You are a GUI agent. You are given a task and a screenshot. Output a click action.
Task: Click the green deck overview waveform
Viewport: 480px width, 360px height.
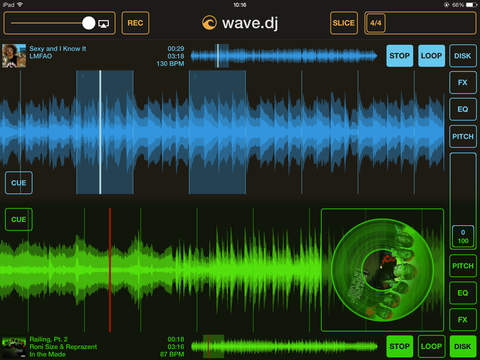click(x=284, y=347)
